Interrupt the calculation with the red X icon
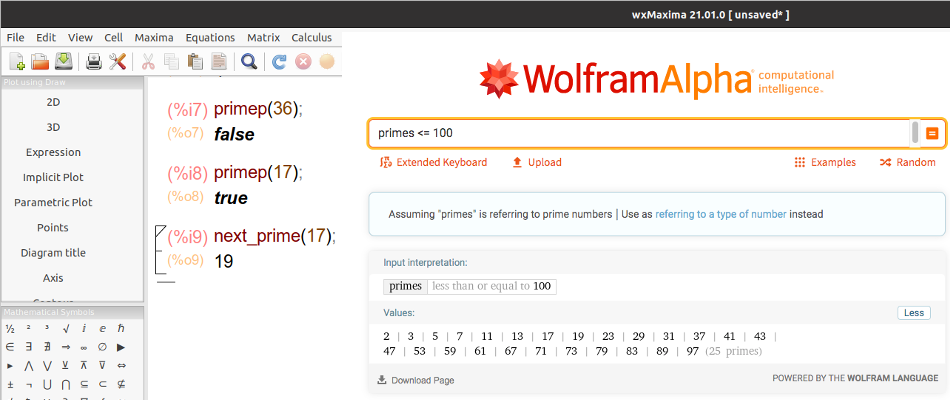Screen dimensions: 950x400 (x=303, y=61)
